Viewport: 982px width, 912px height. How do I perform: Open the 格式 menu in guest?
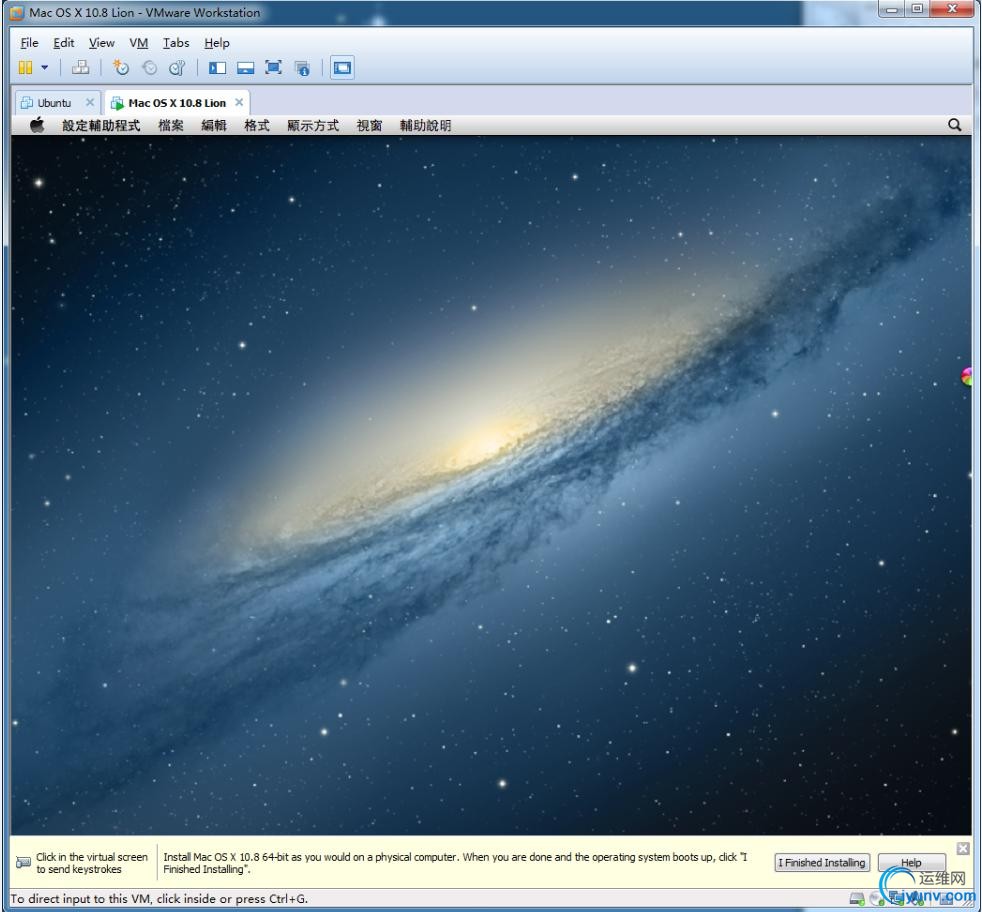pos(257,125)
